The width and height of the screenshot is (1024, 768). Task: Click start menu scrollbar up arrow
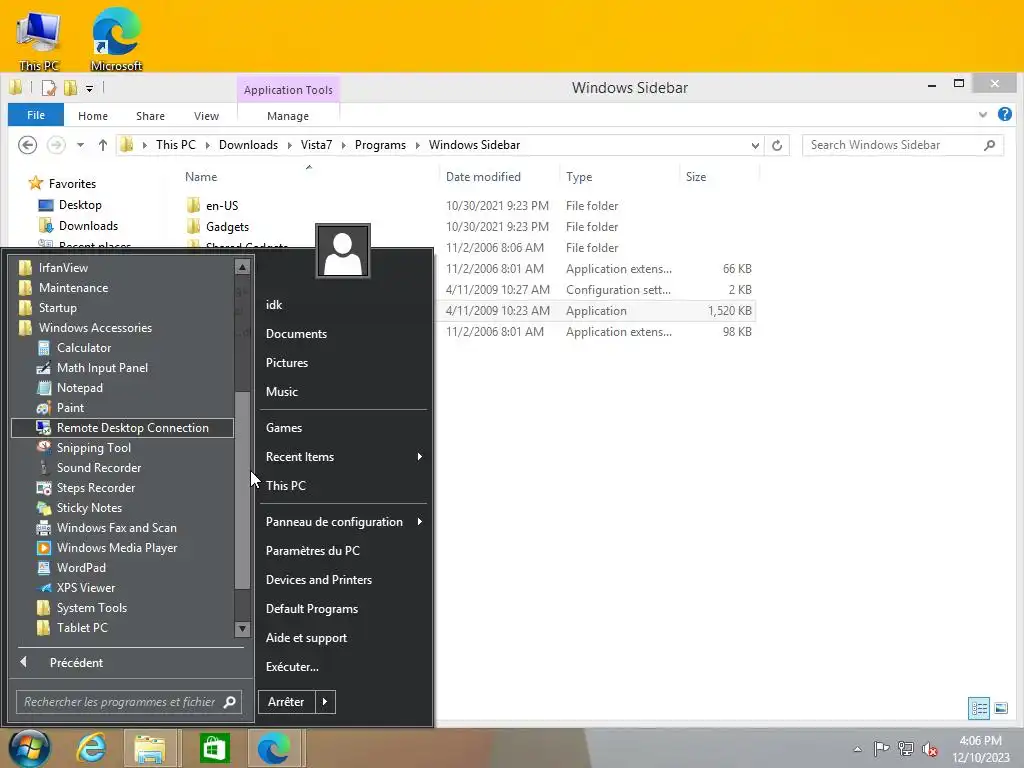point(242,267)
